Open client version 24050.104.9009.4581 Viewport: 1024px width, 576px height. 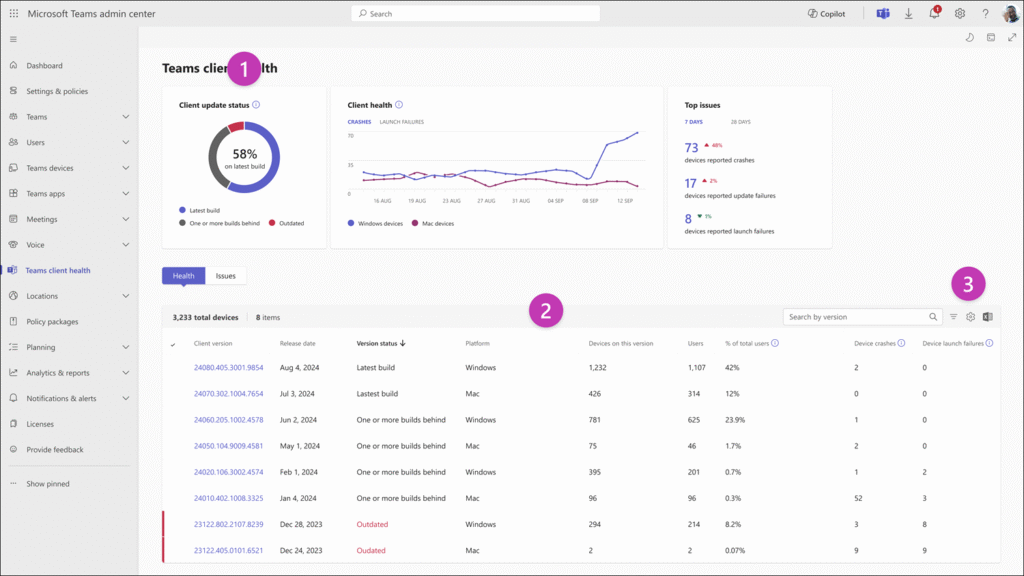[229, 446]
